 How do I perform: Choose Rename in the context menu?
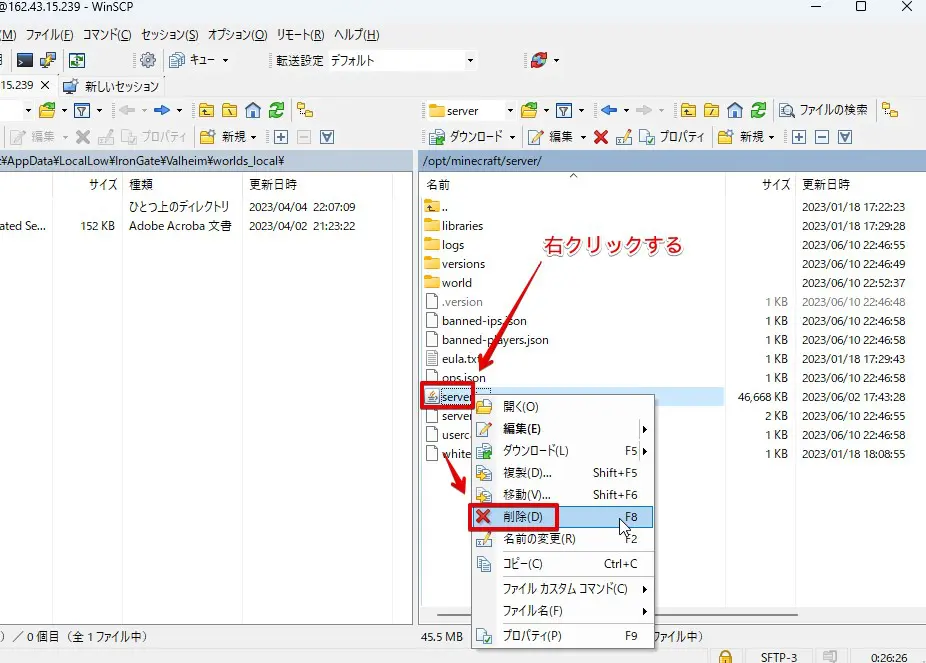point(539,539)
